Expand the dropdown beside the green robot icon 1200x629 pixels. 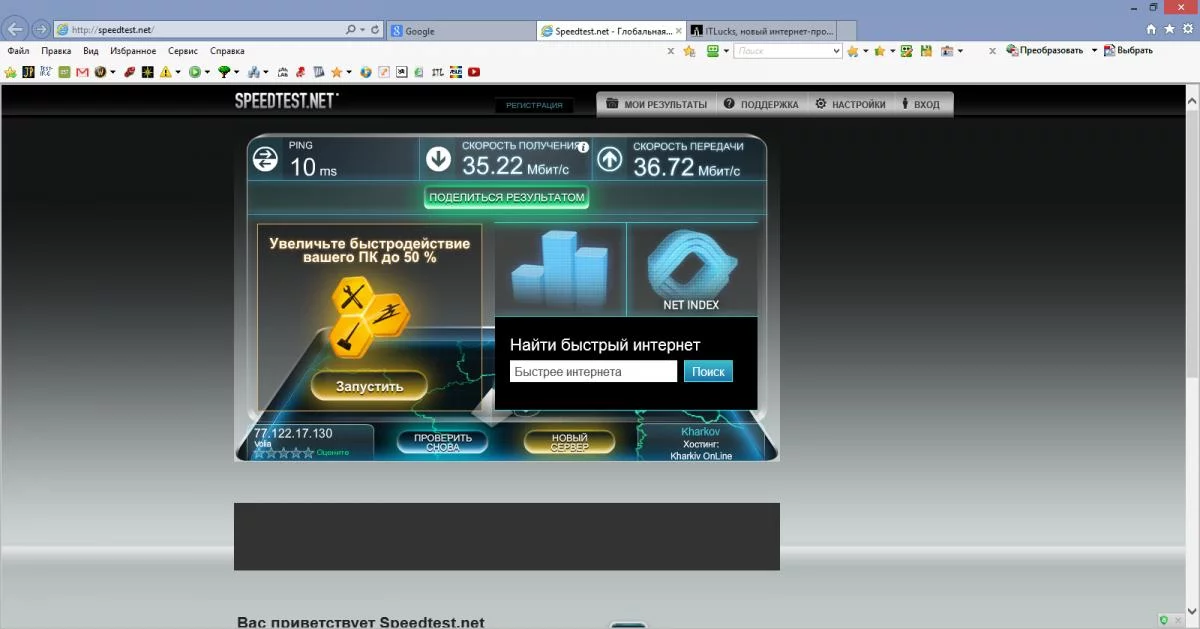tap(727, 50)
